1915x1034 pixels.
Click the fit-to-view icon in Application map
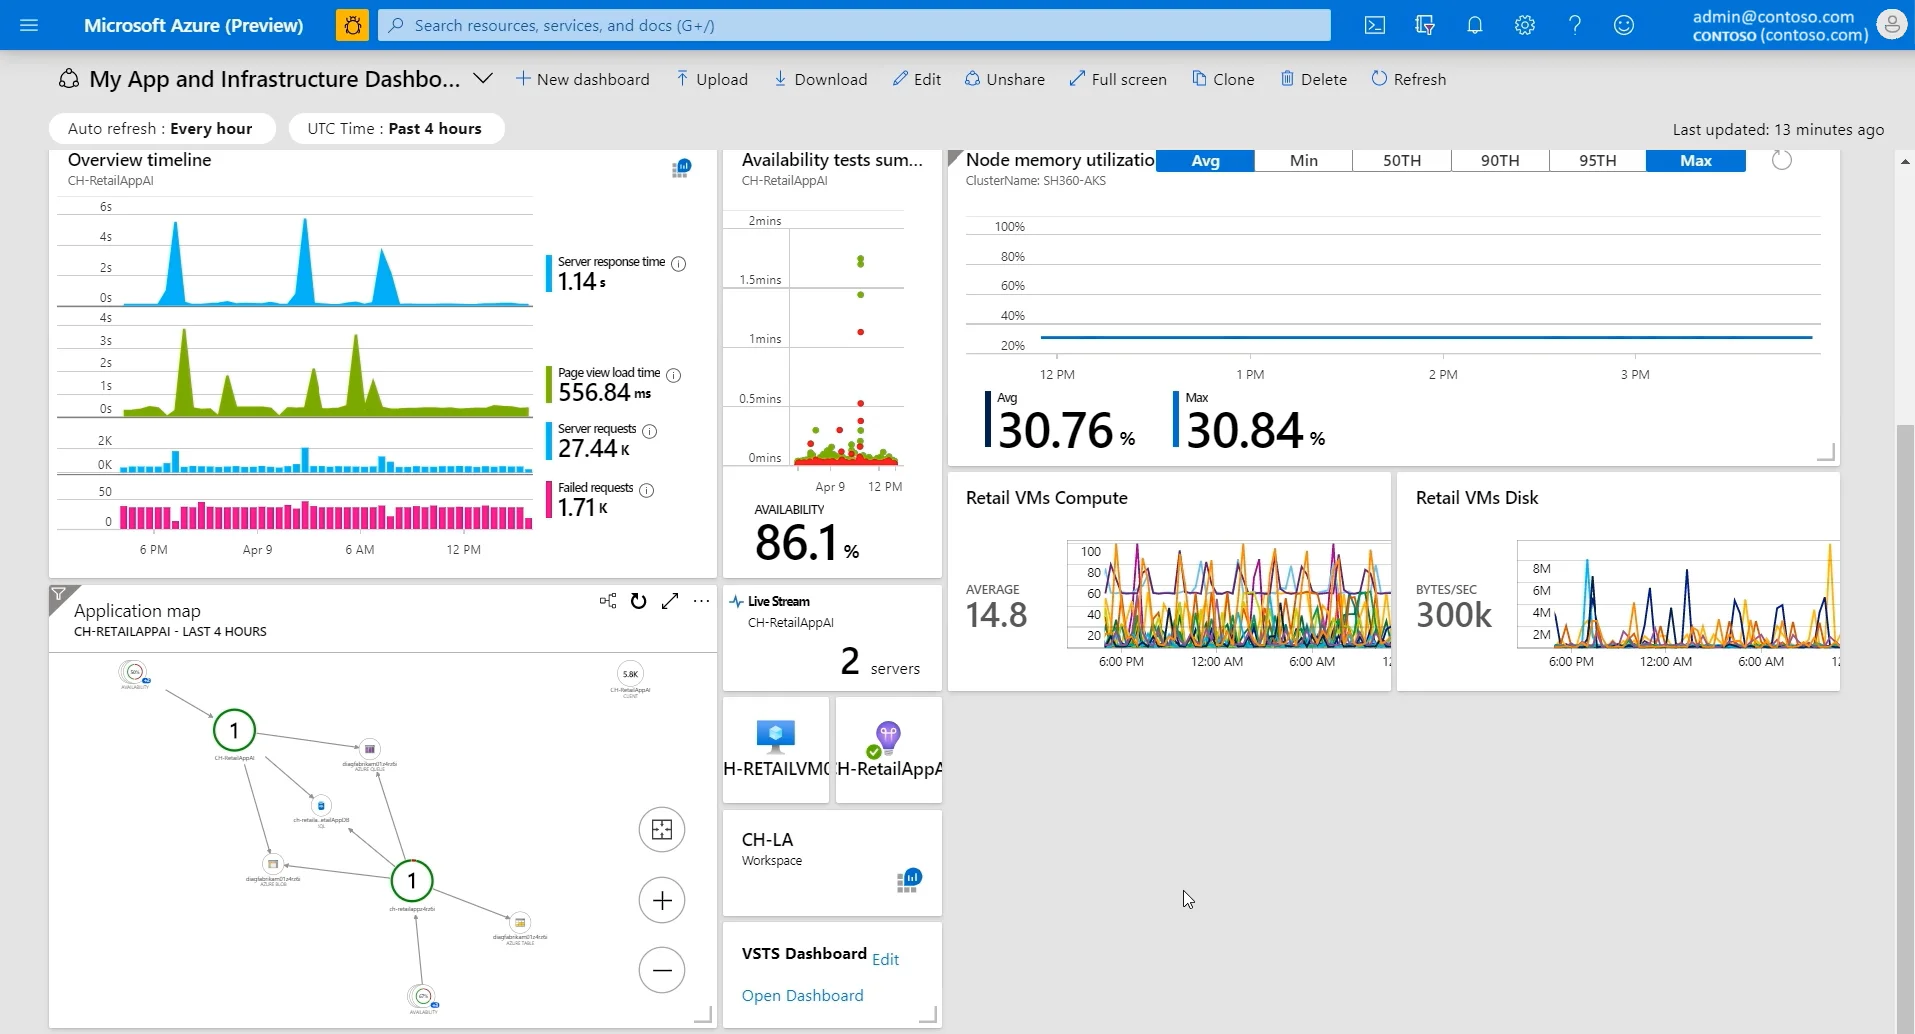(662, 829)
